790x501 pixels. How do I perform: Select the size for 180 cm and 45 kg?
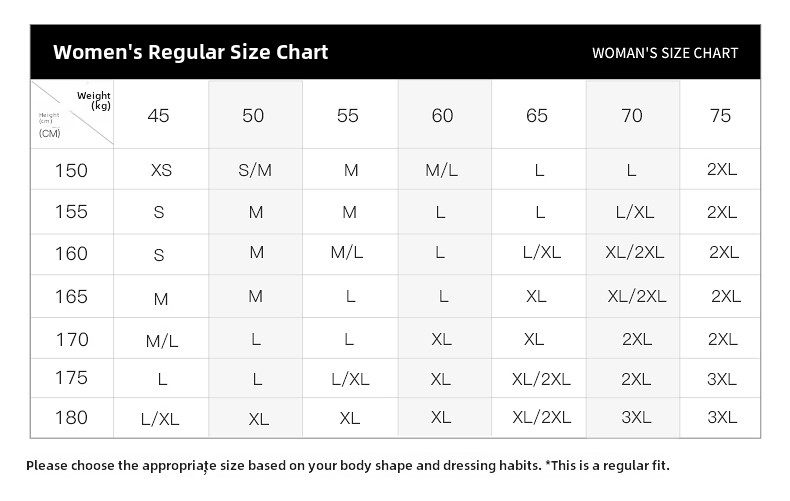pyautogui.click(x=160, y=420)
